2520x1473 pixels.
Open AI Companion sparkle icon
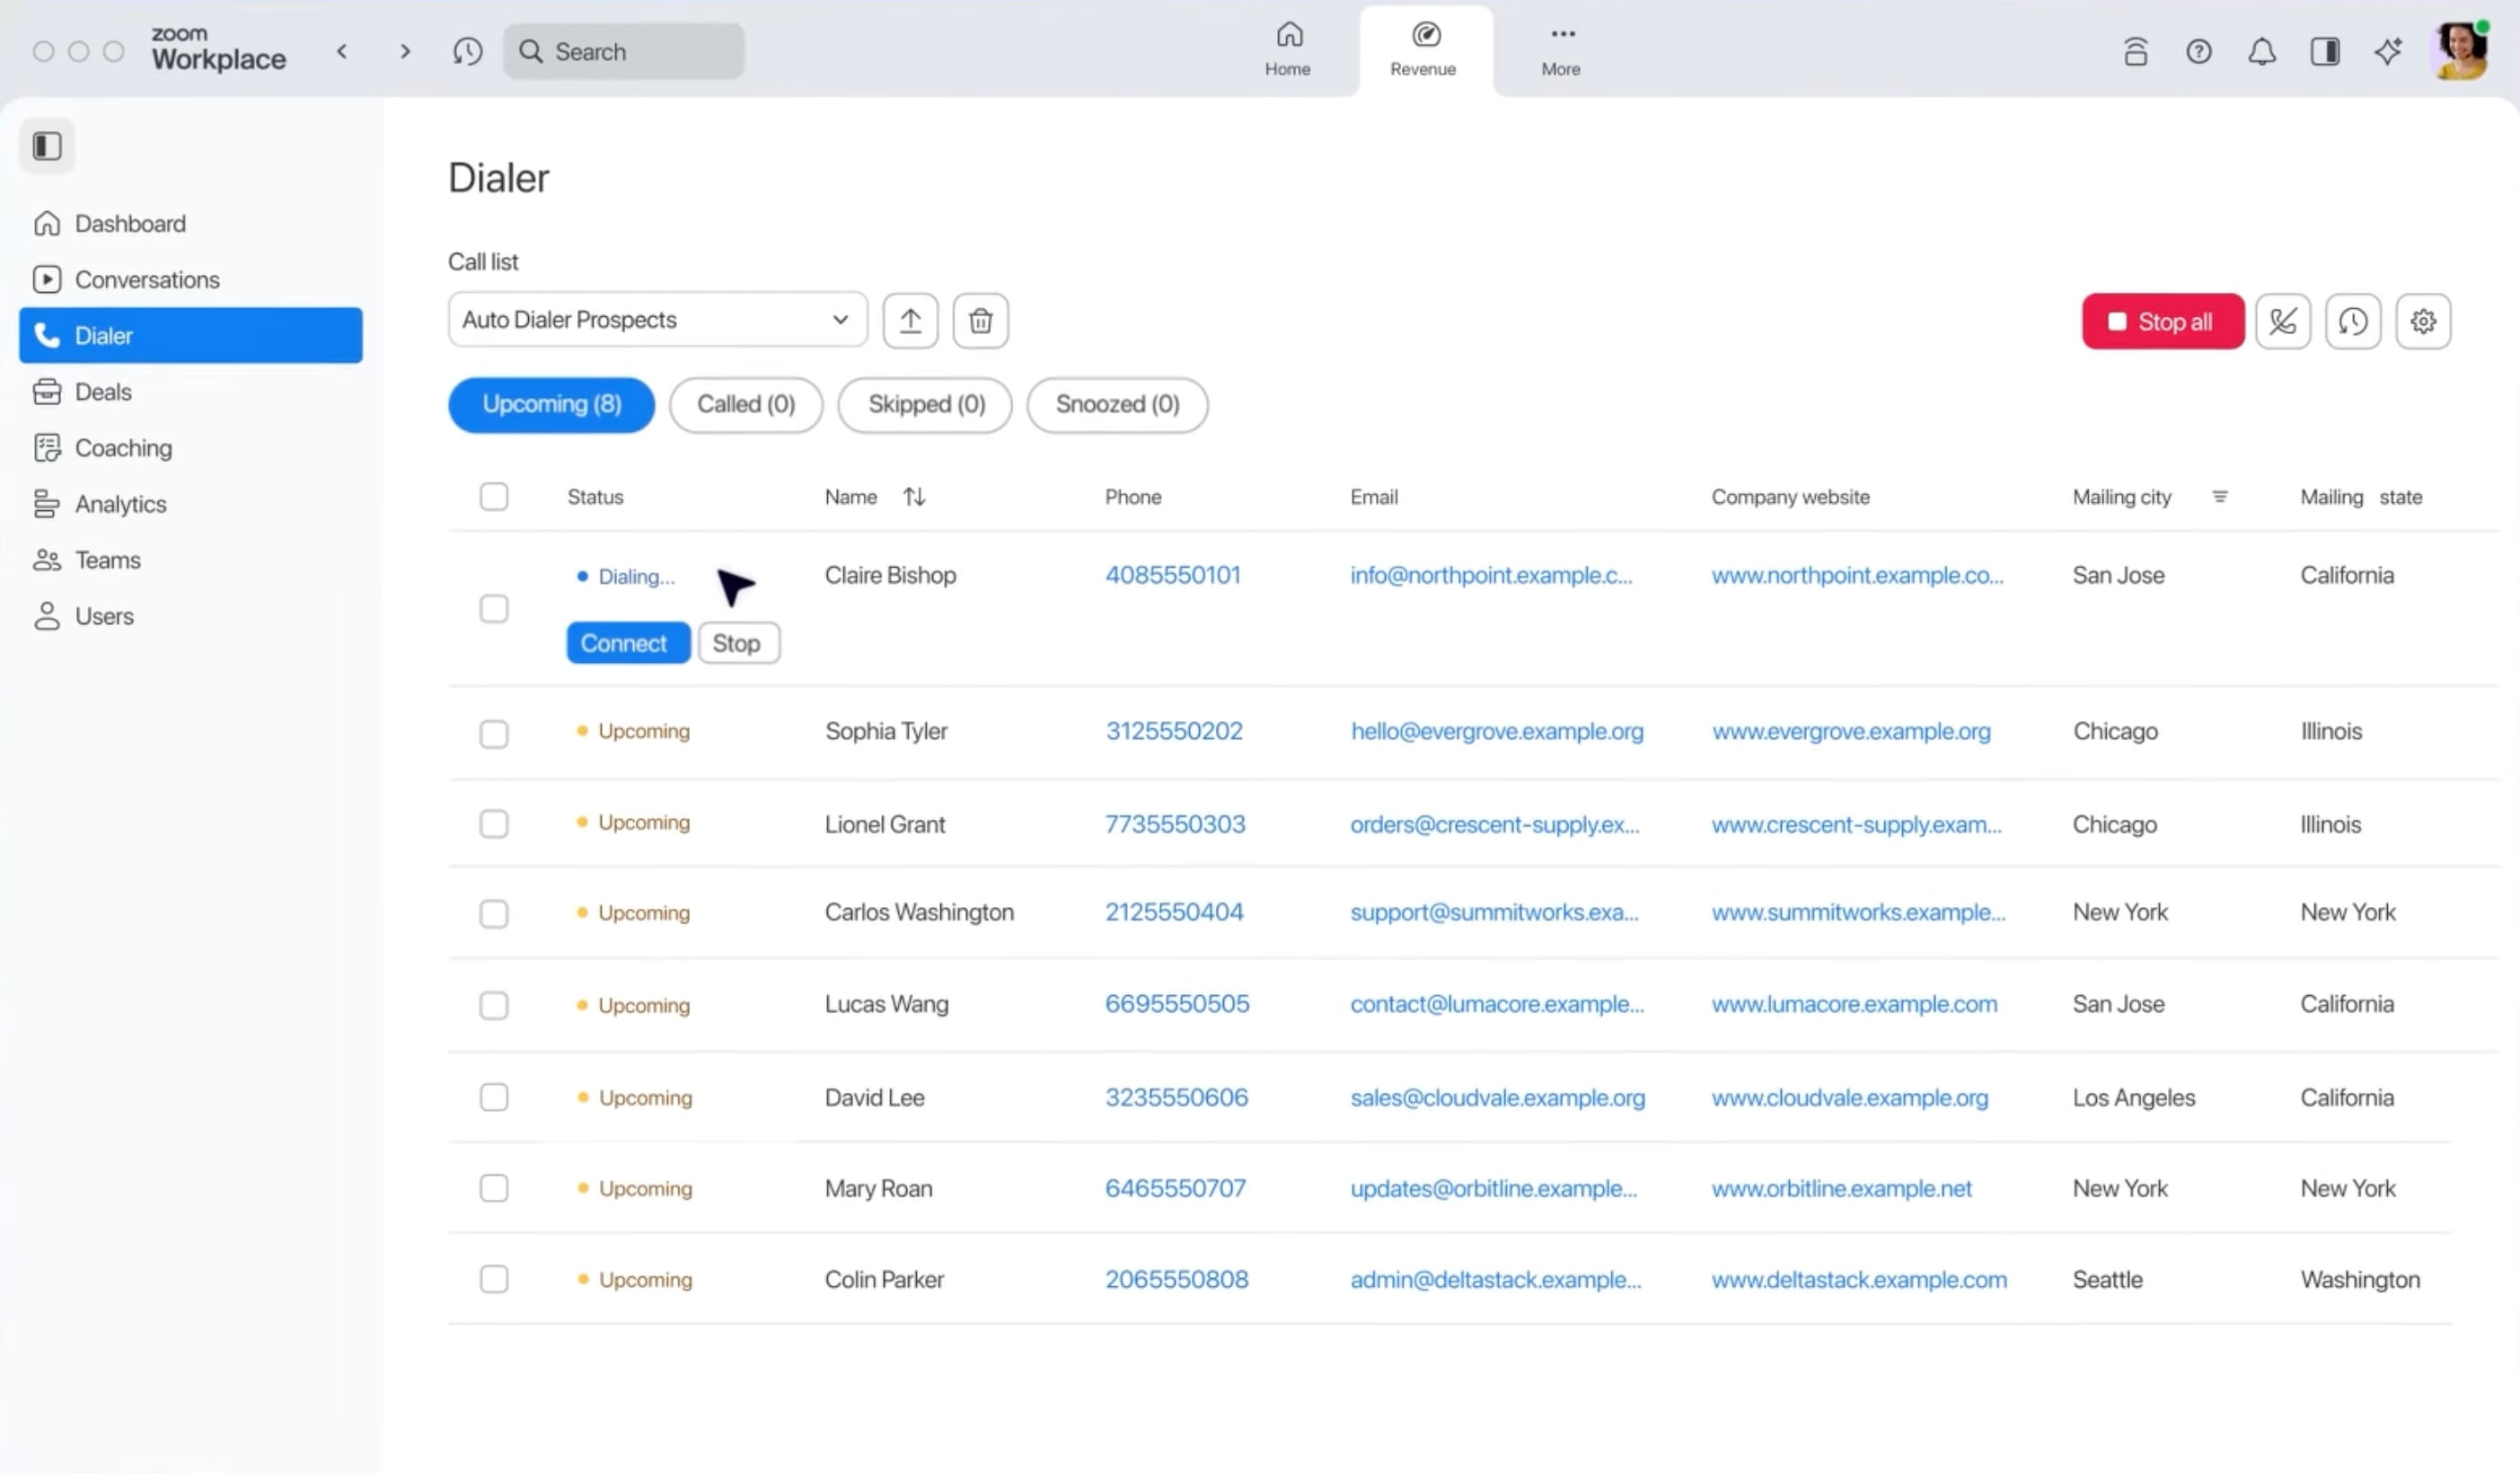pyautogui.click(x=2388, y=51)
